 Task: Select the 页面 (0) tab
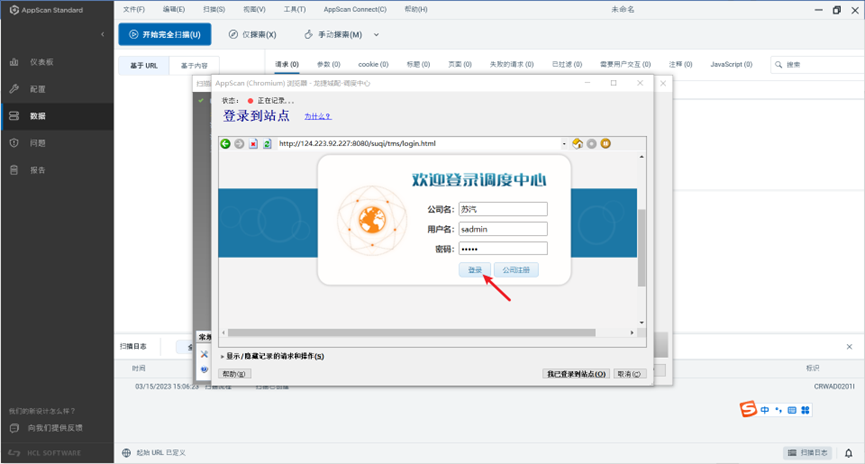coord(460,65)
